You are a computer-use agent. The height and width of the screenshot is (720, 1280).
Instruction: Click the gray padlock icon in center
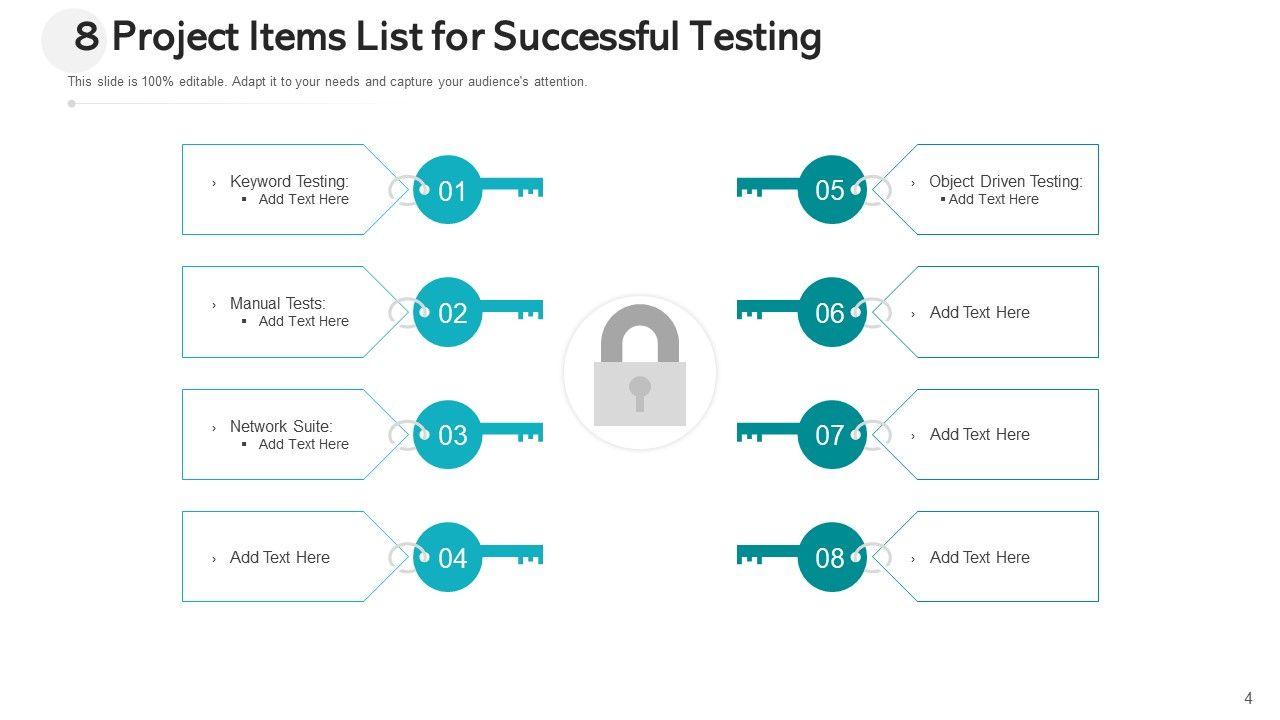(640, 372)
